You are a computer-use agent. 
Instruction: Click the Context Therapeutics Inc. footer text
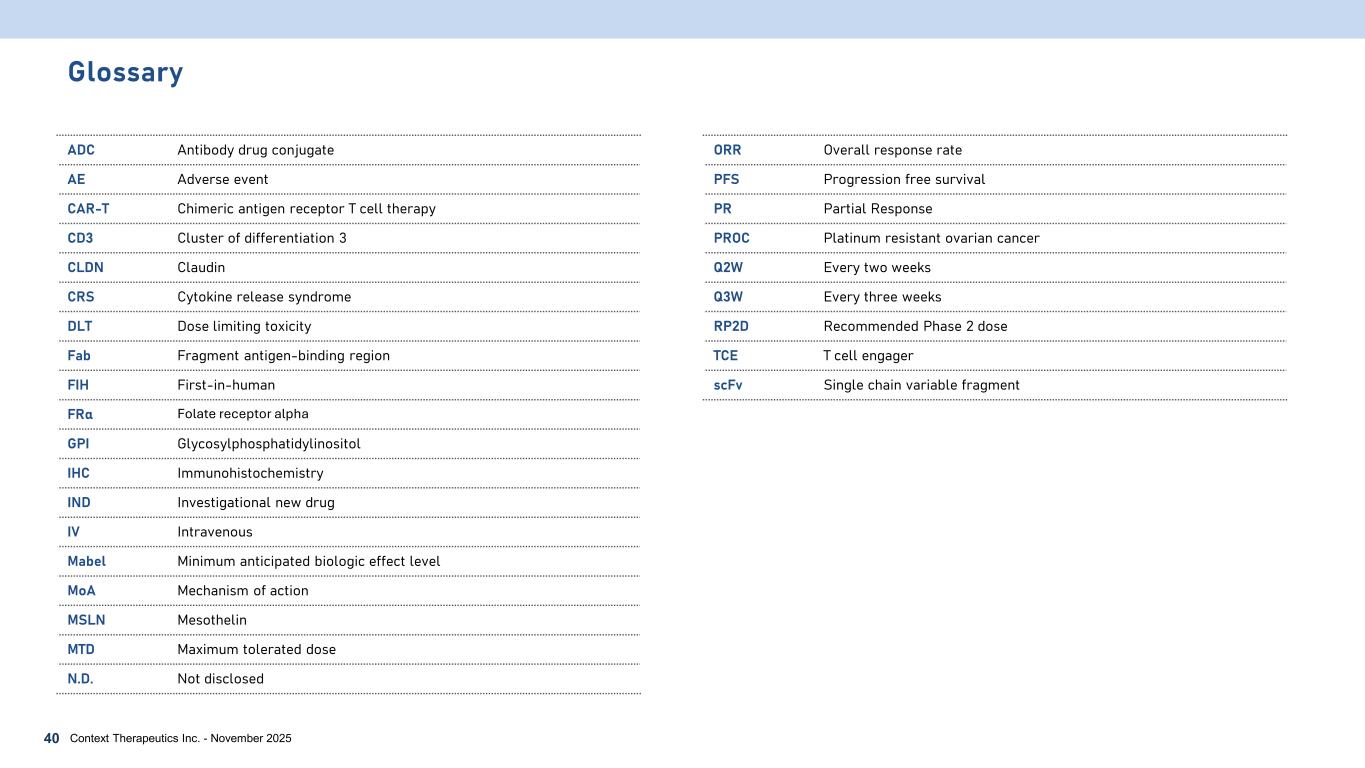[x=180, y=739]
